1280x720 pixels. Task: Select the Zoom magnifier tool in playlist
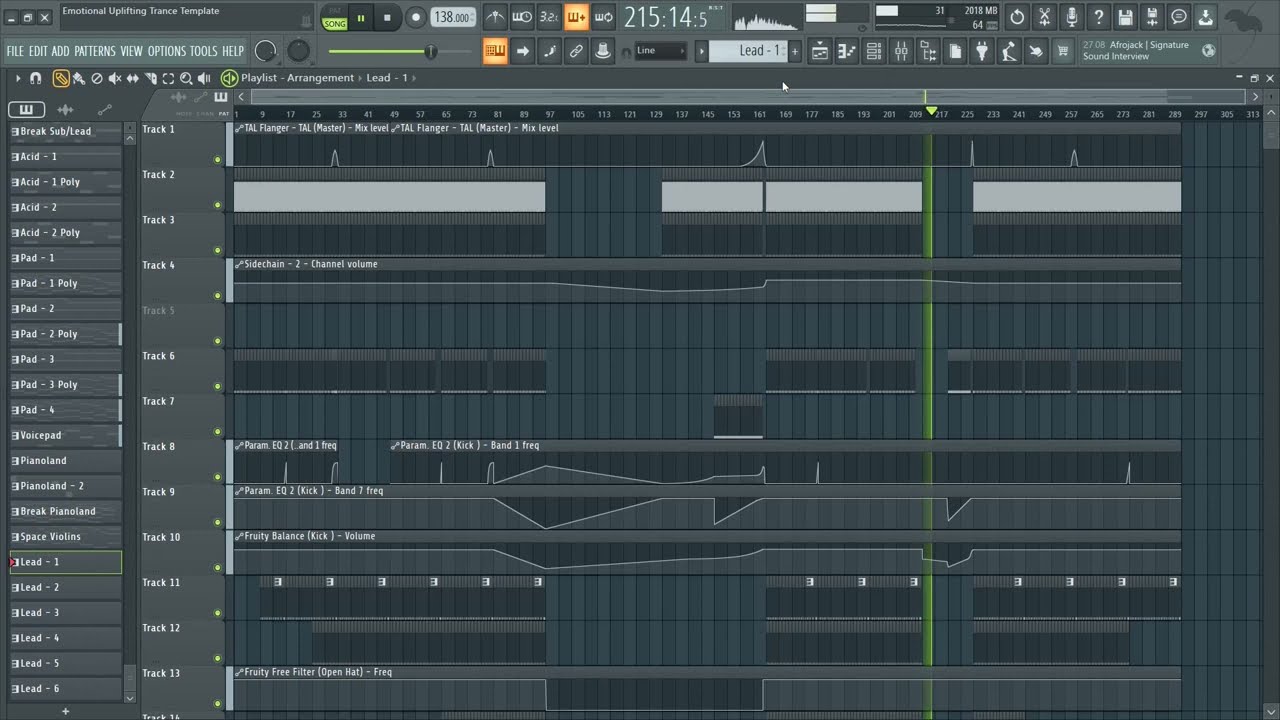[186, 78]
